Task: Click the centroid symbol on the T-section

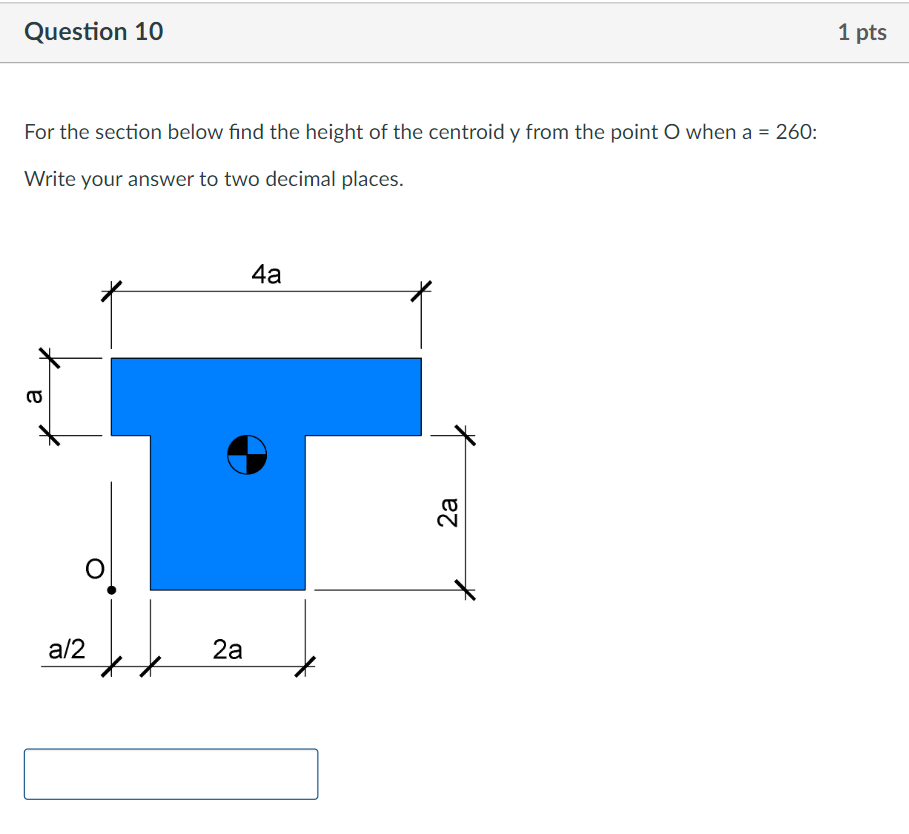Action: [247, 453]
